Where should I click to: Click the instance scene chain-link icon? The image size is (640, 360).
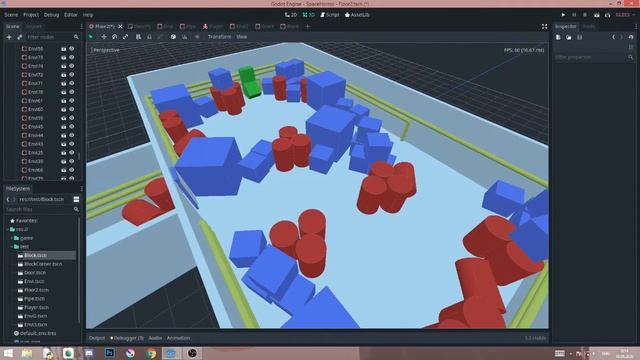(20, 37)
